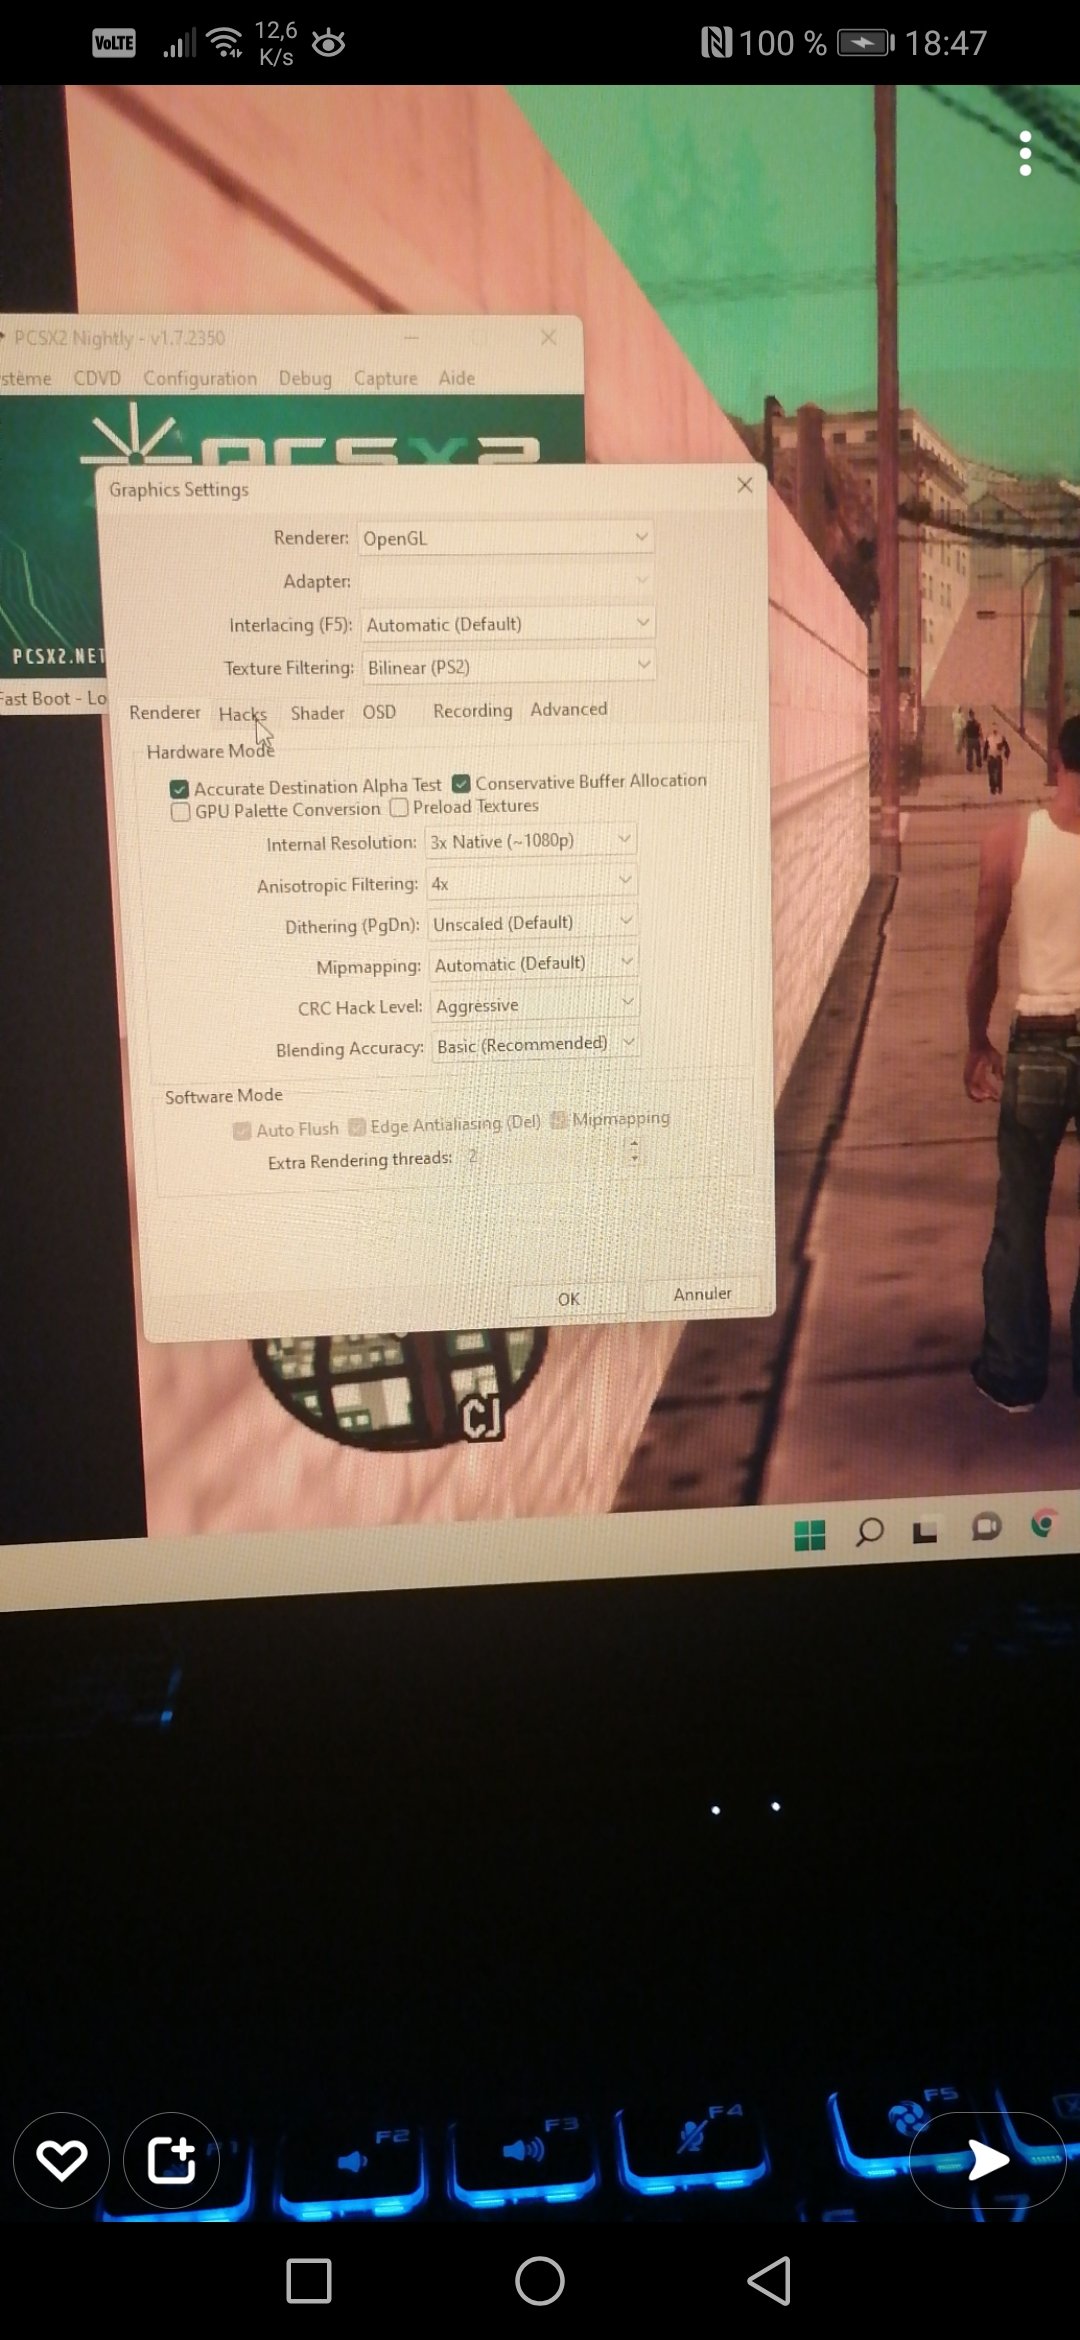Tap the Android home circle button
Screen dimensions: 1080x2340
click(x=540, y=2281)
